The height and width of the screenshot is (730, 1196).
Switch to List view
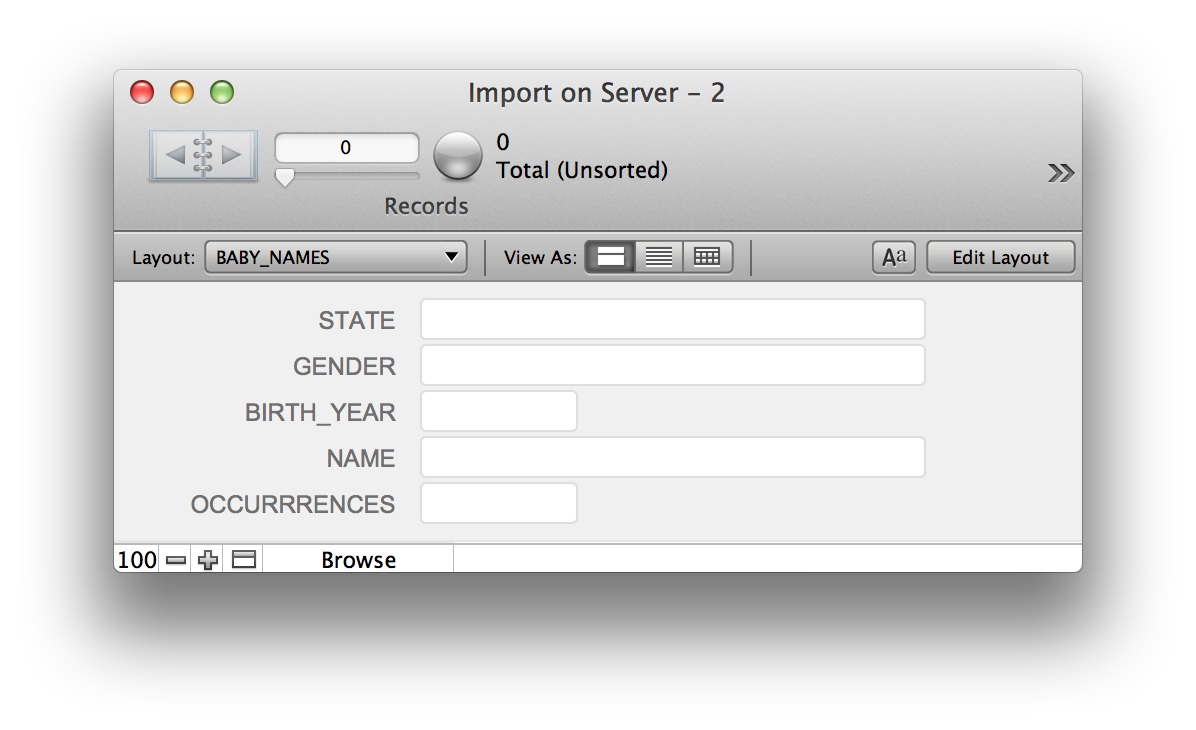(x=659, y=257)
